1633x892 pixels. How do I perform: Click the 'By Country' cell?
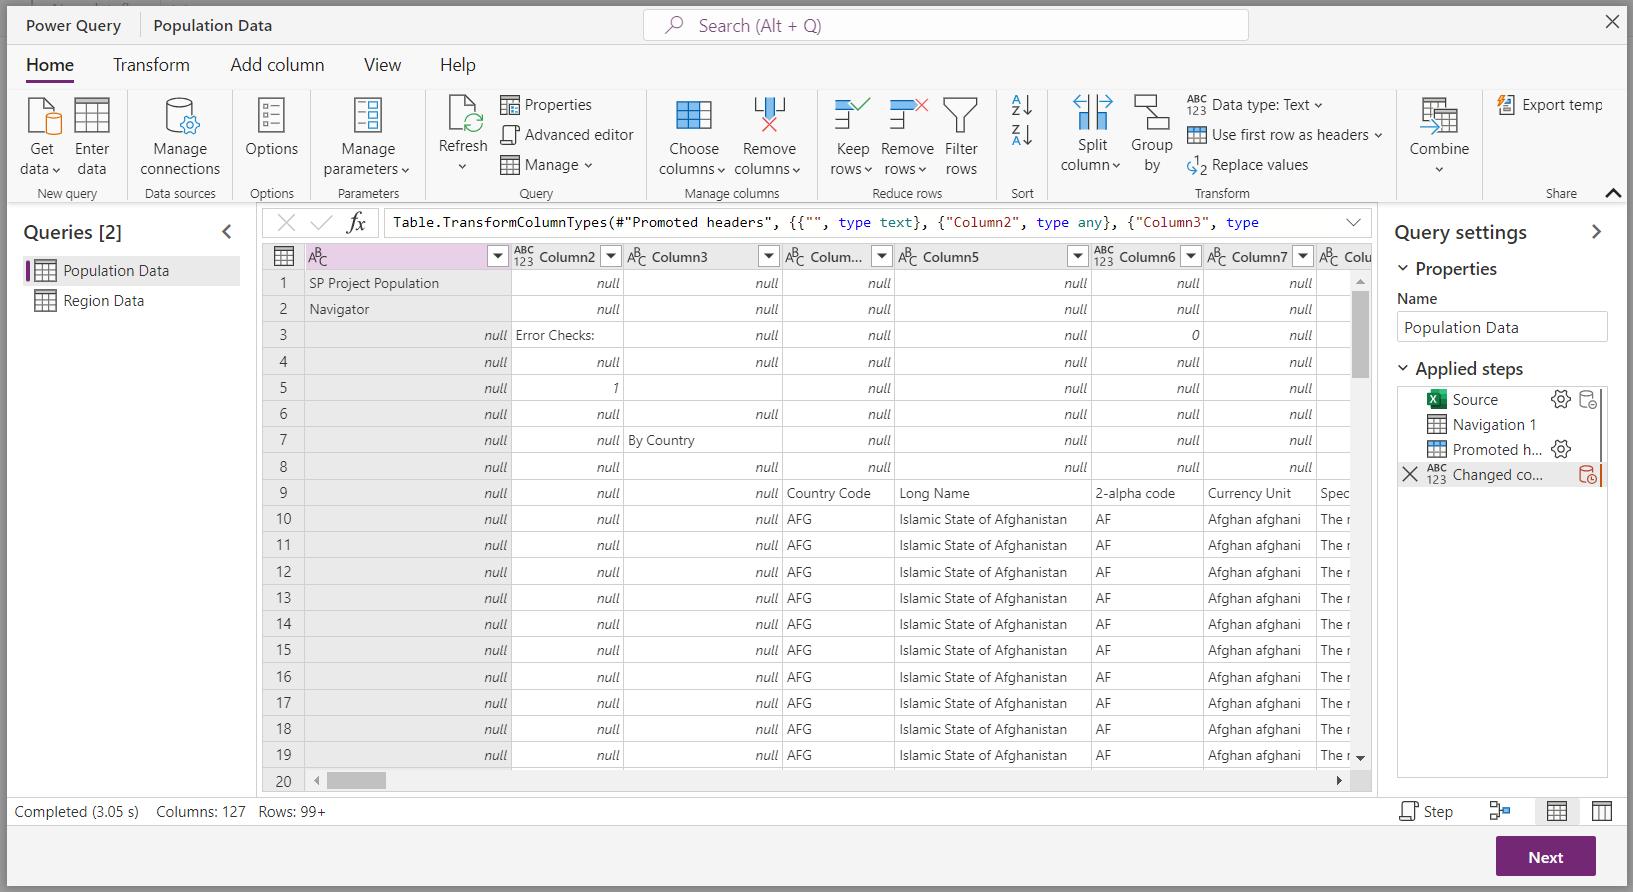point(703,441)
